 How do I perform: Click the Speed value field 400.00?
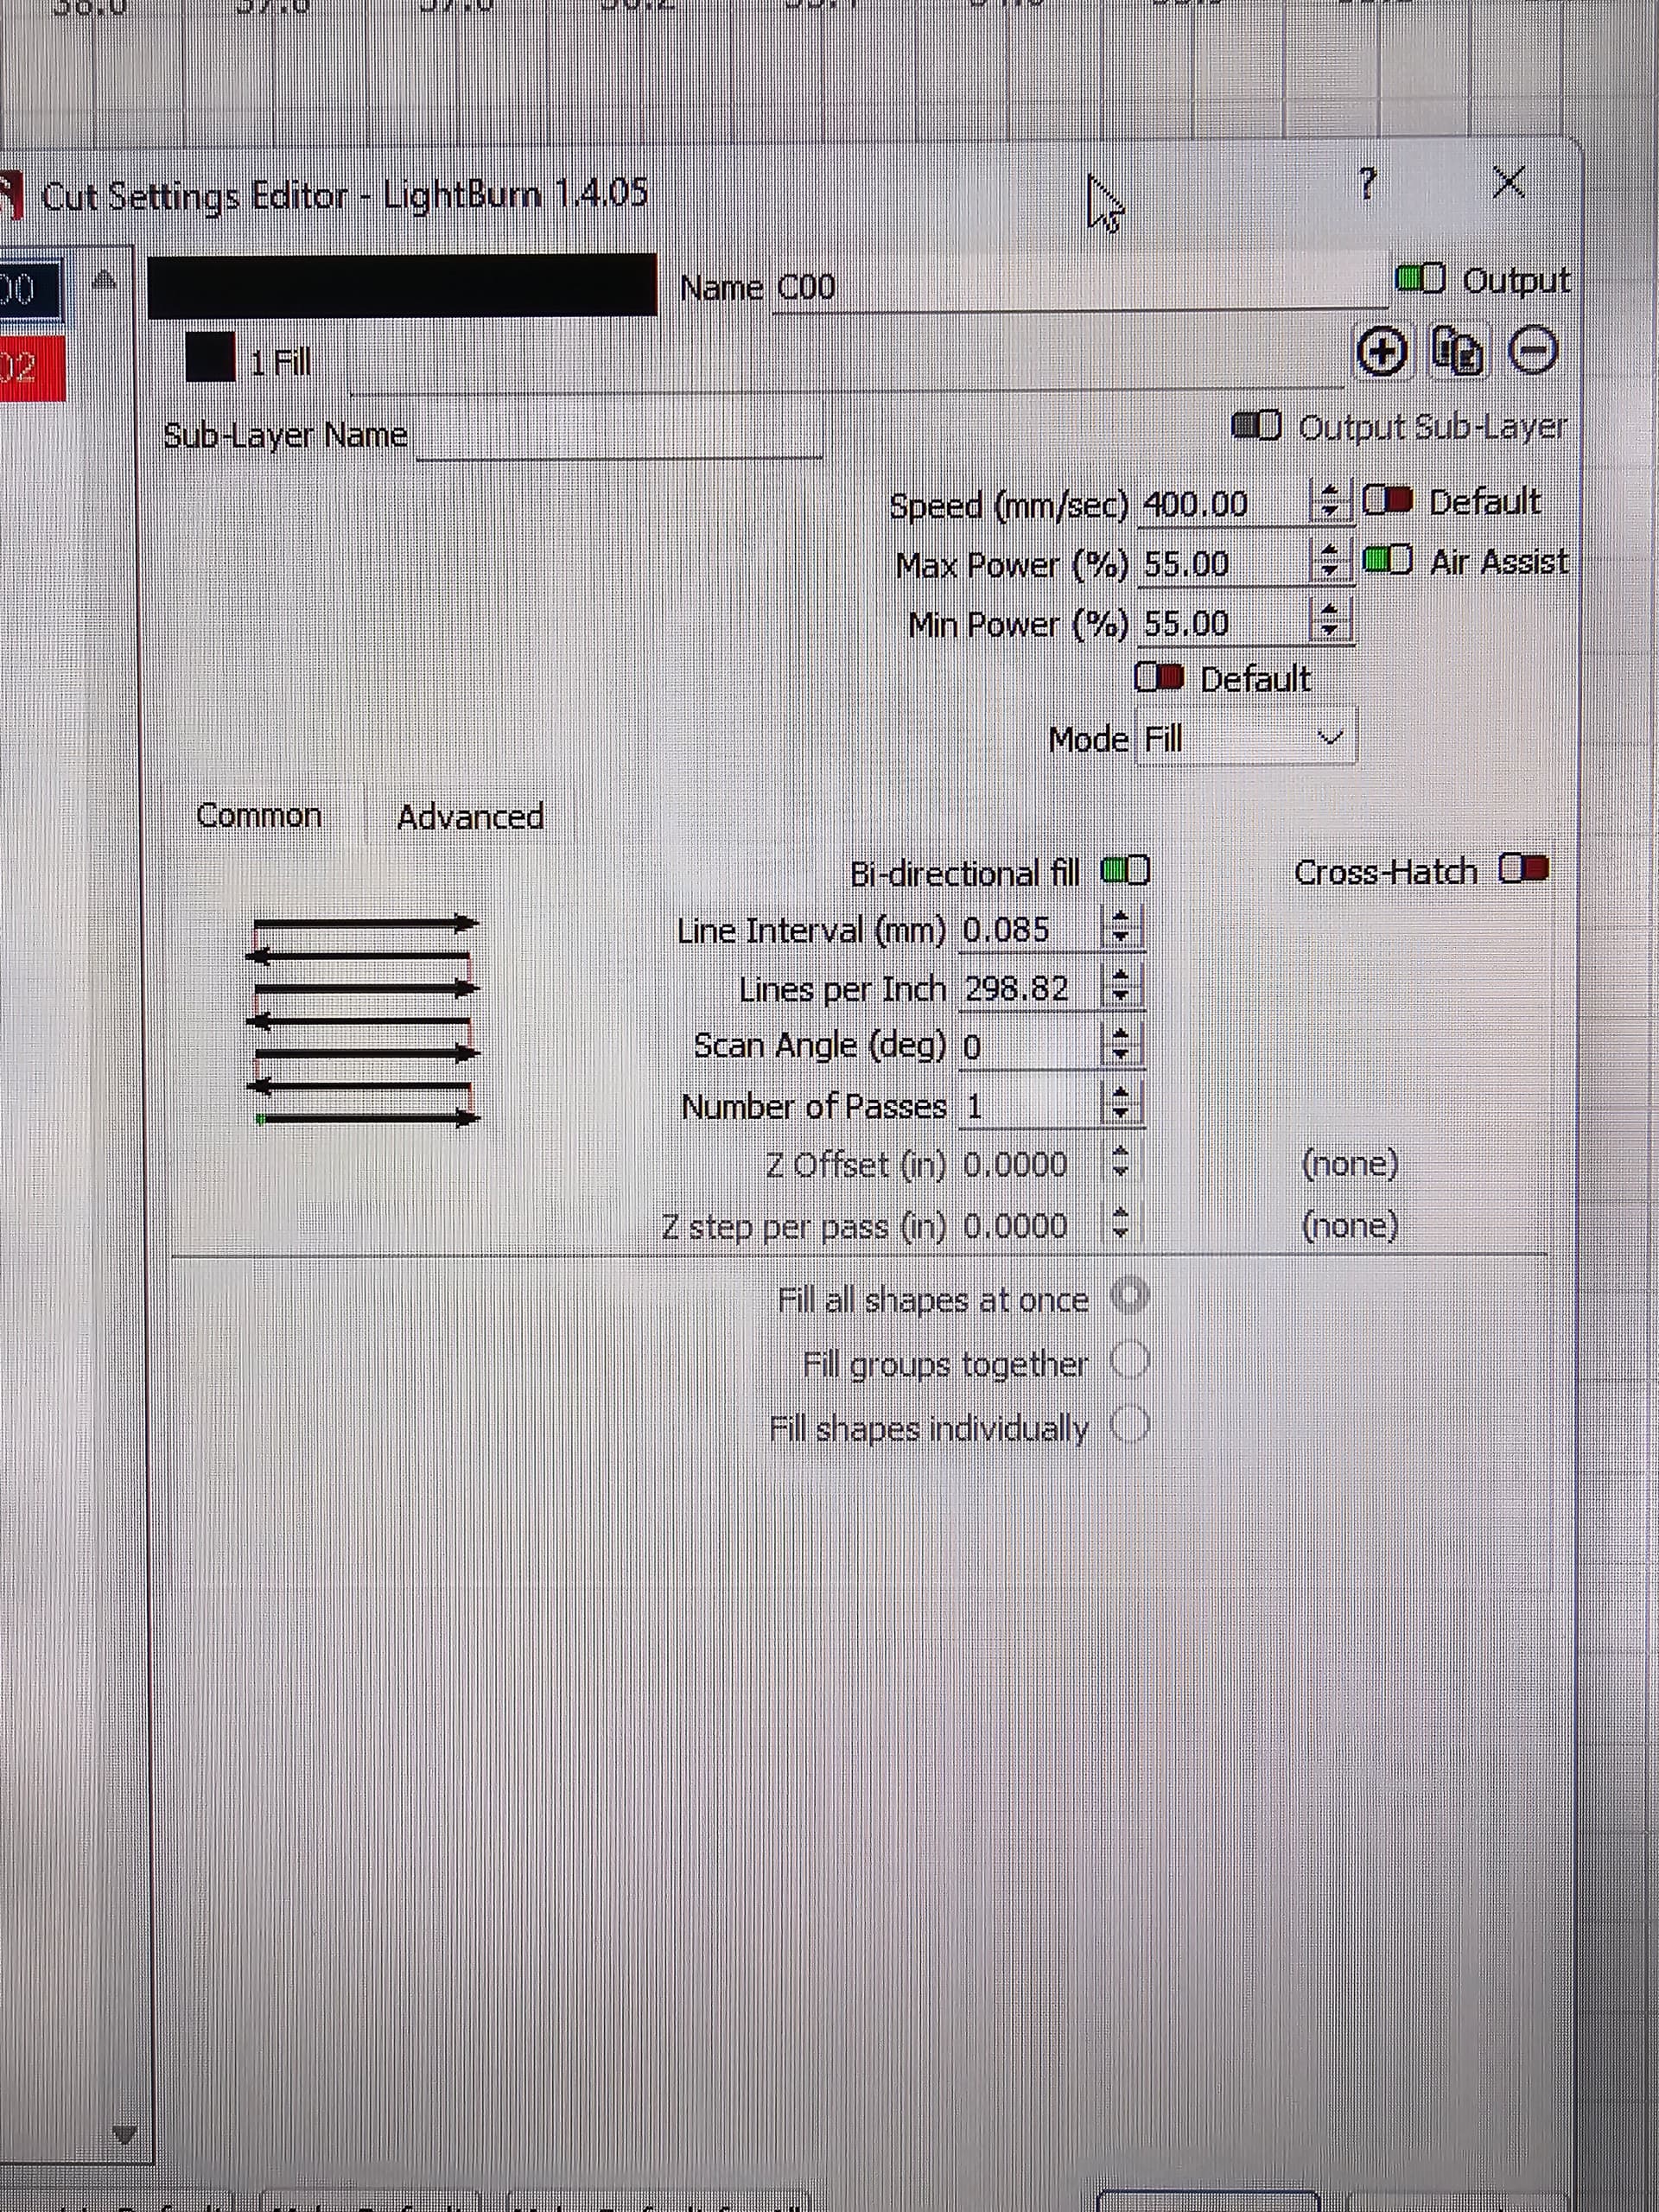click(x=1222, y=503)
